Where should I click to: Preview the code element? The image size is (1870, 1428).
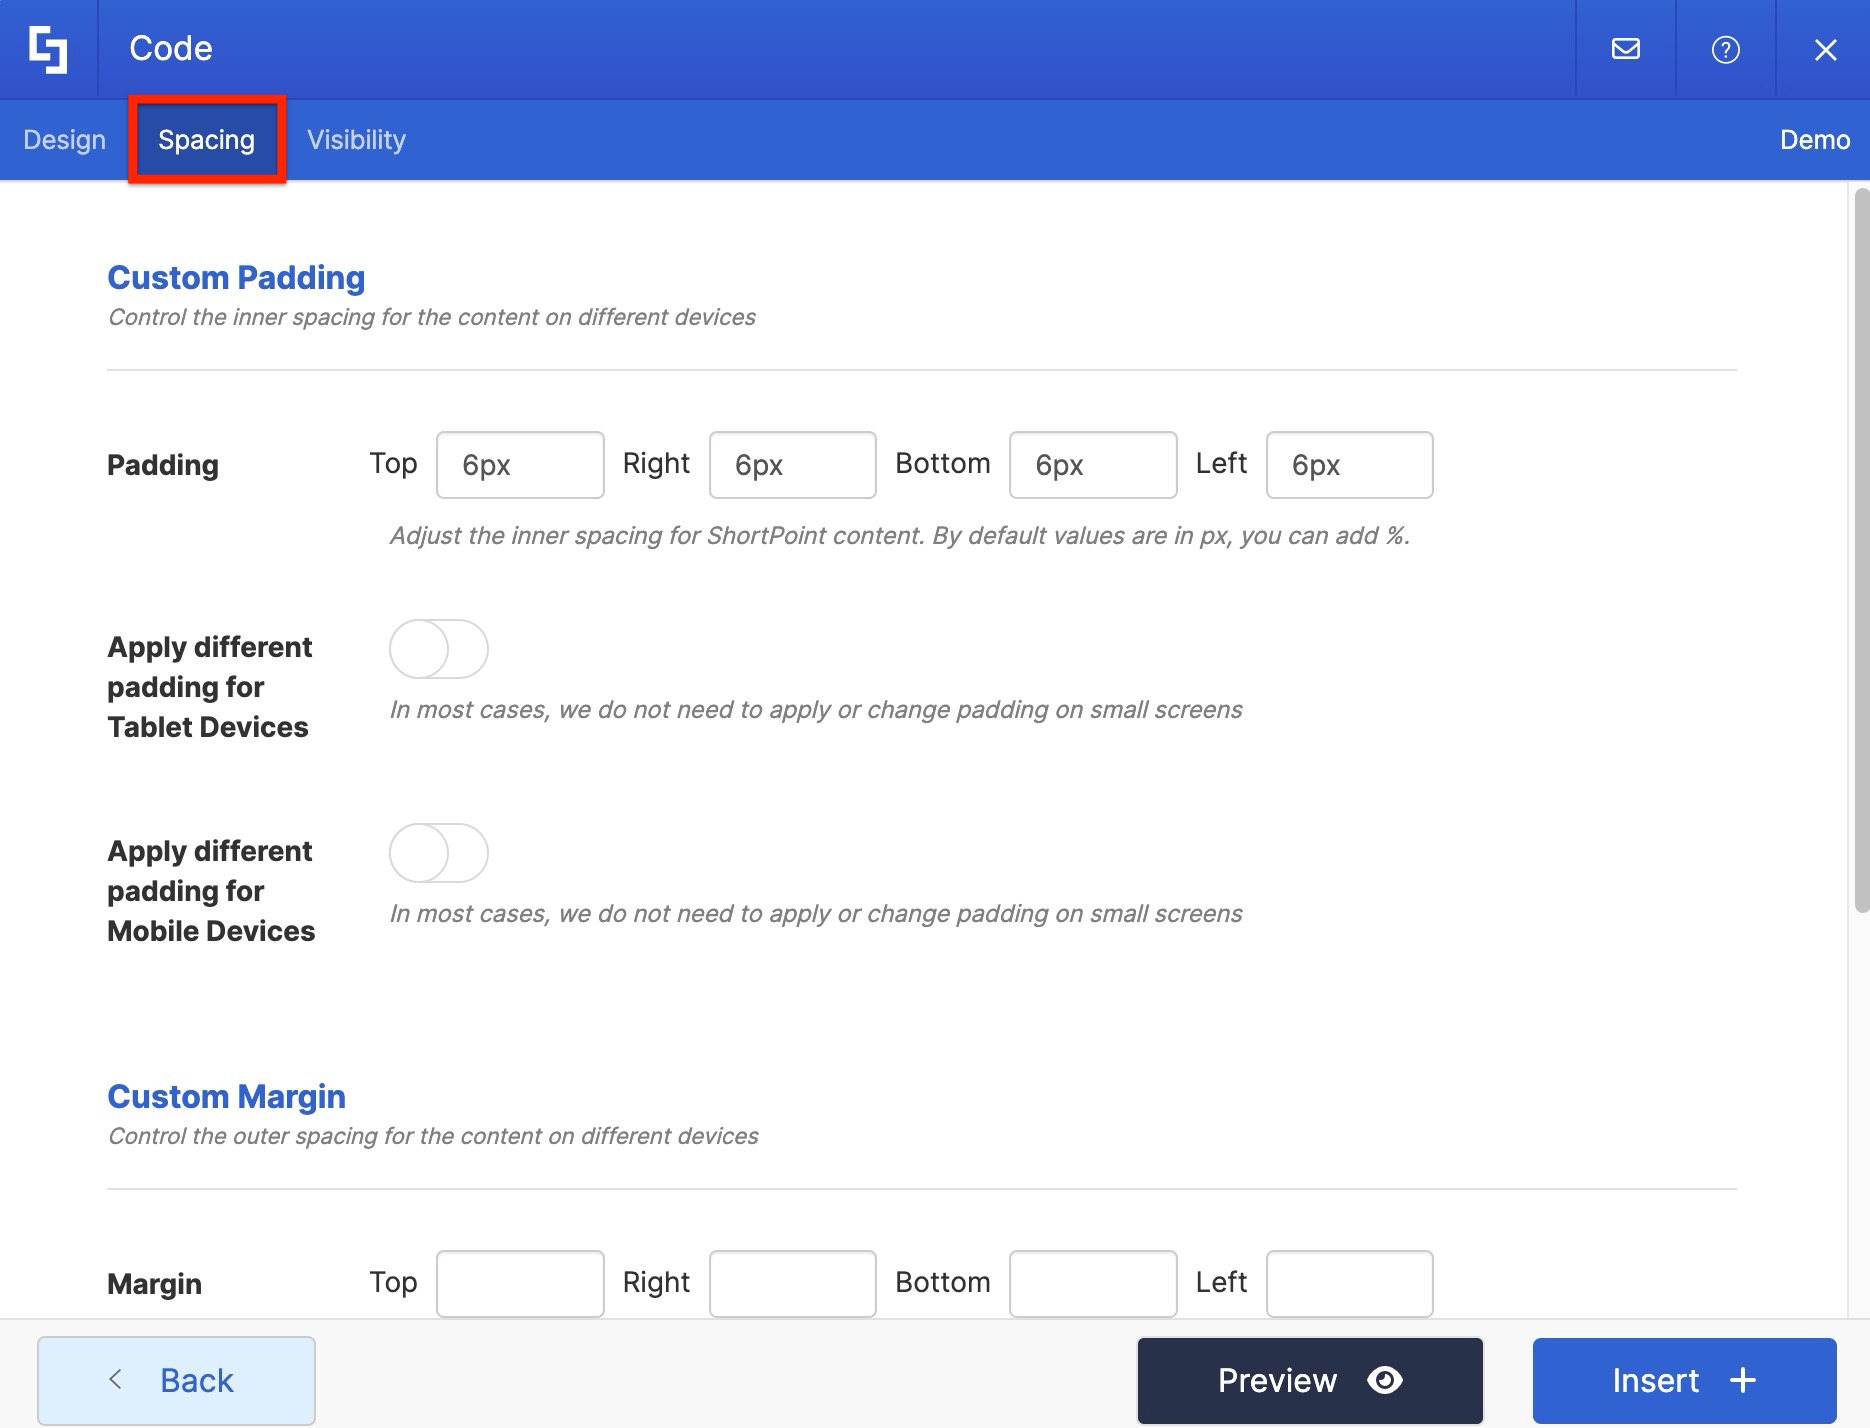point(1310,1381)
